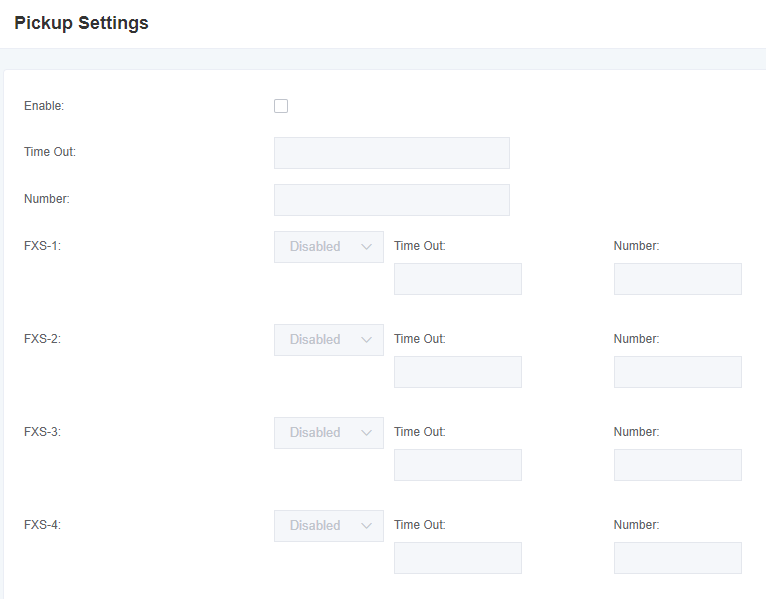
Task: Open the FXS-2 Disabled dropdown
Action: pyautogui.click(x=329, y=340)
